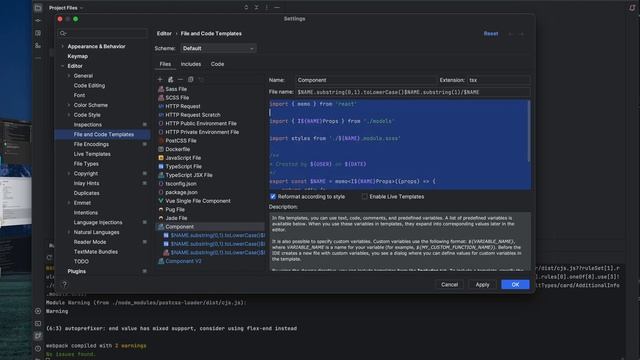Expand Appearance & Behavior section

62,47
